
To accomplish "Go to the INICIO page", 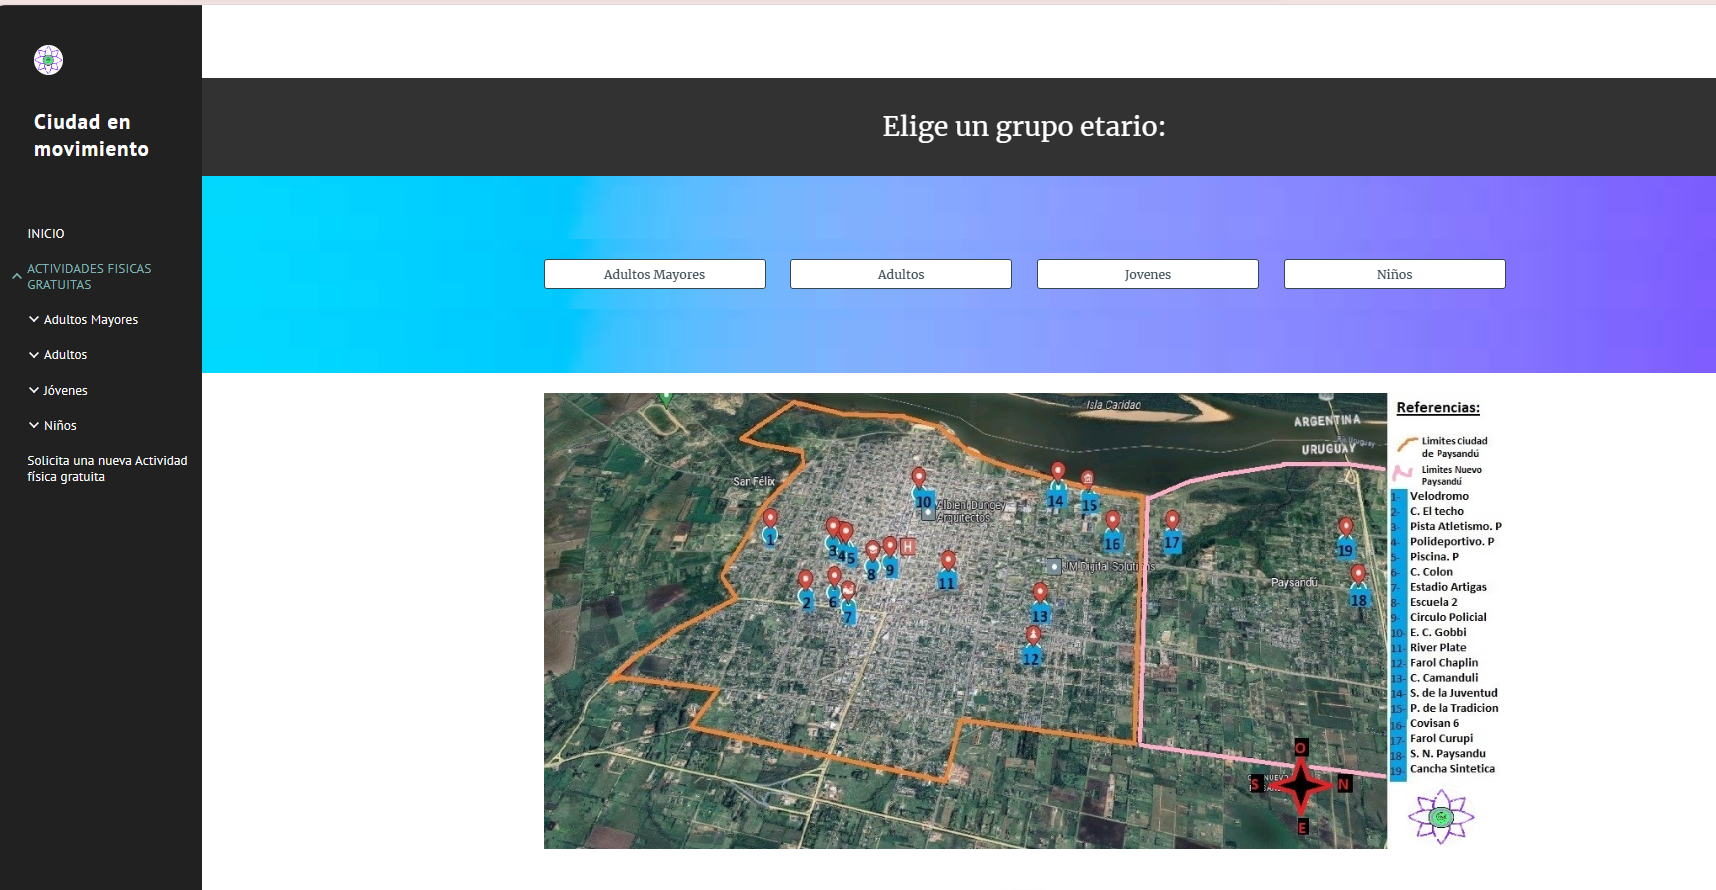I will point(46,234).
